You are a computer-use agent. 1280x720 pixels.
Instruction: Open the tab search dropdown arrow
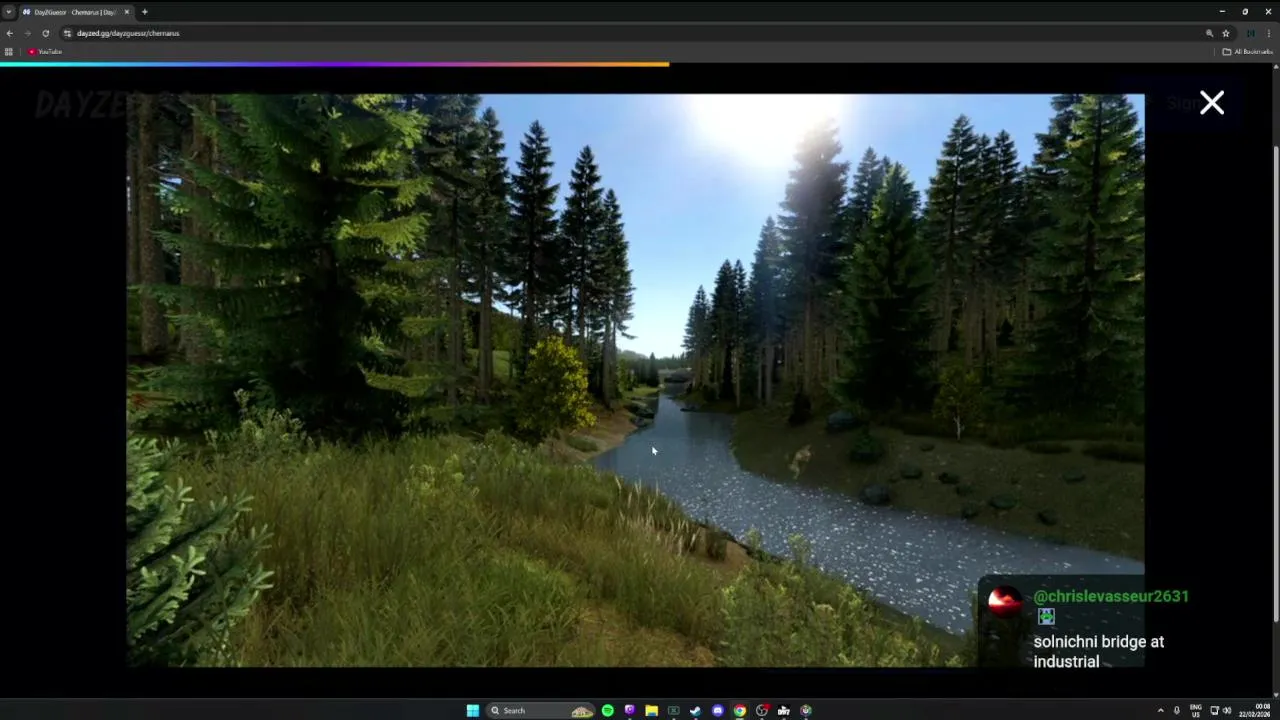click(9, 12)
